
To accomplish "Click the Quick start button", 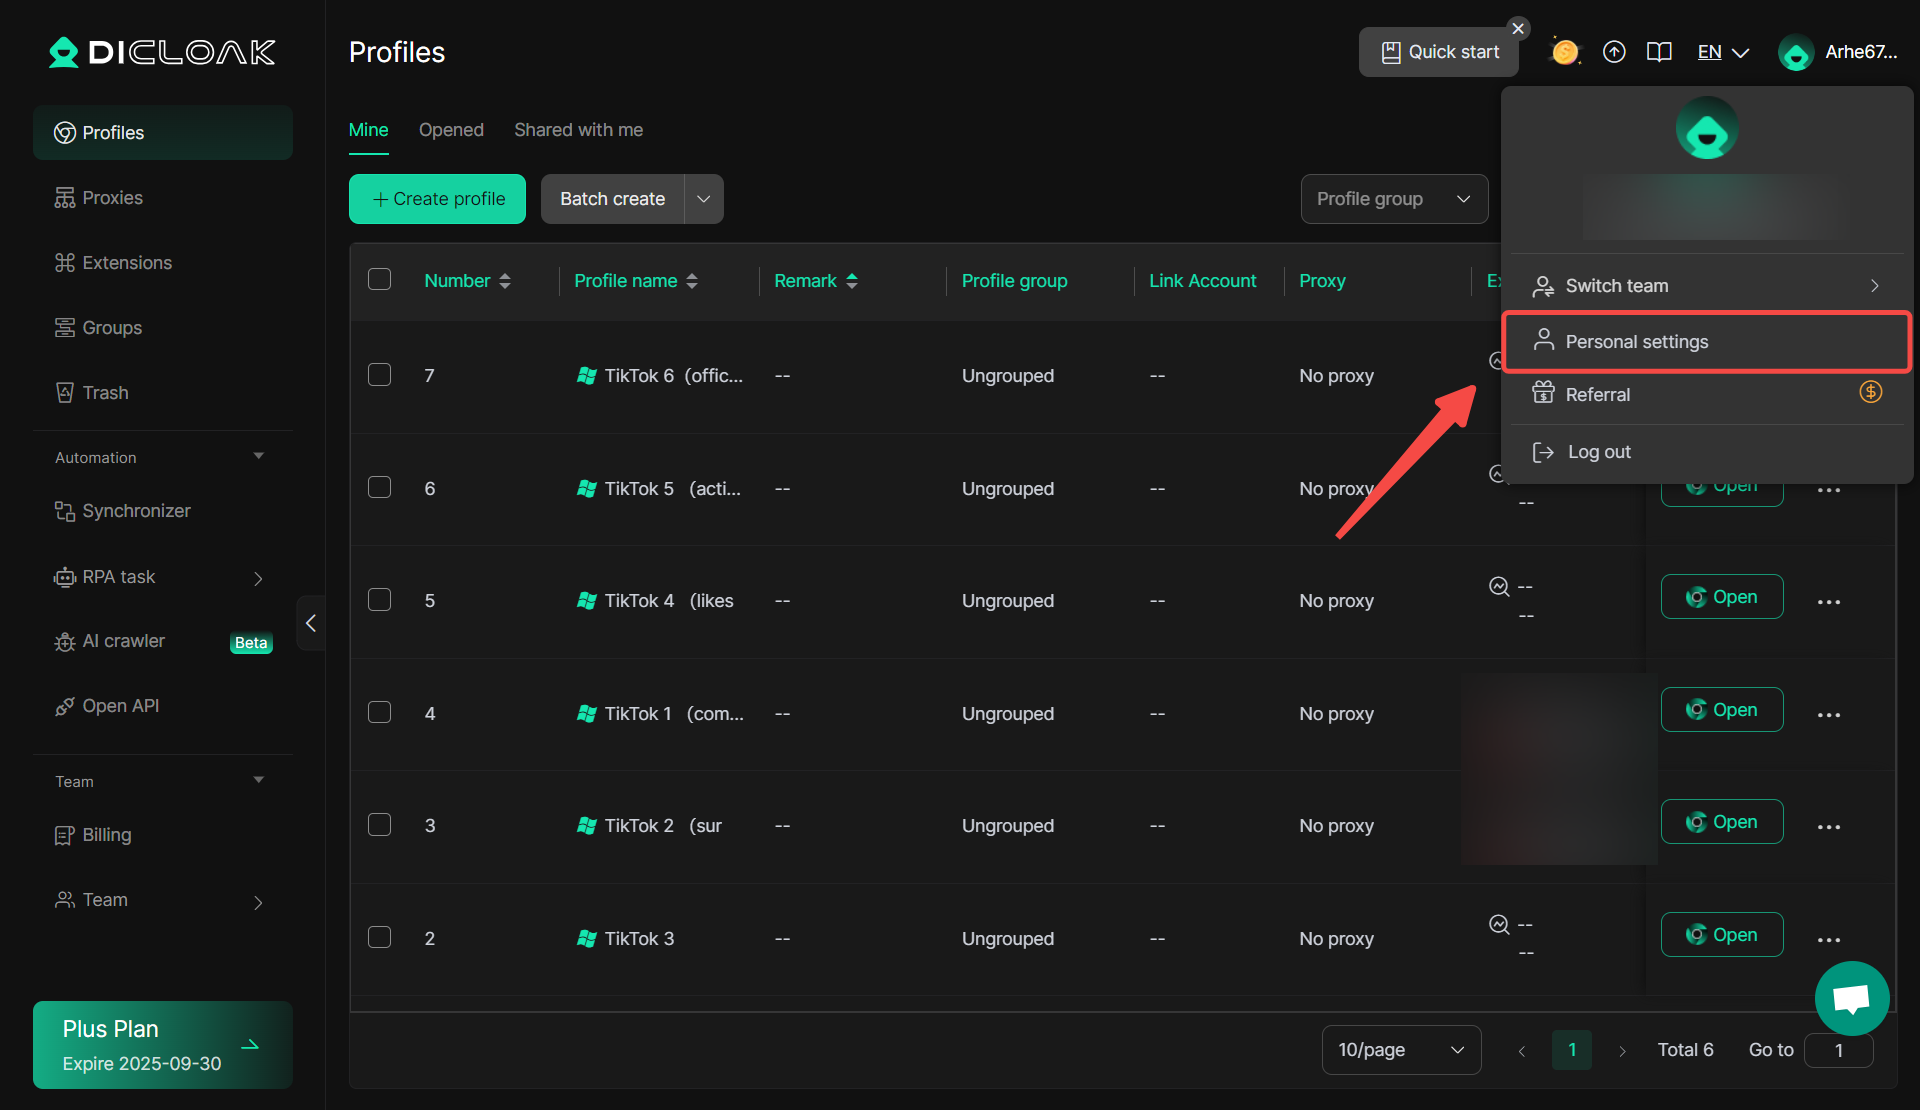I will pyautogui.click(x=1438, y=52).
